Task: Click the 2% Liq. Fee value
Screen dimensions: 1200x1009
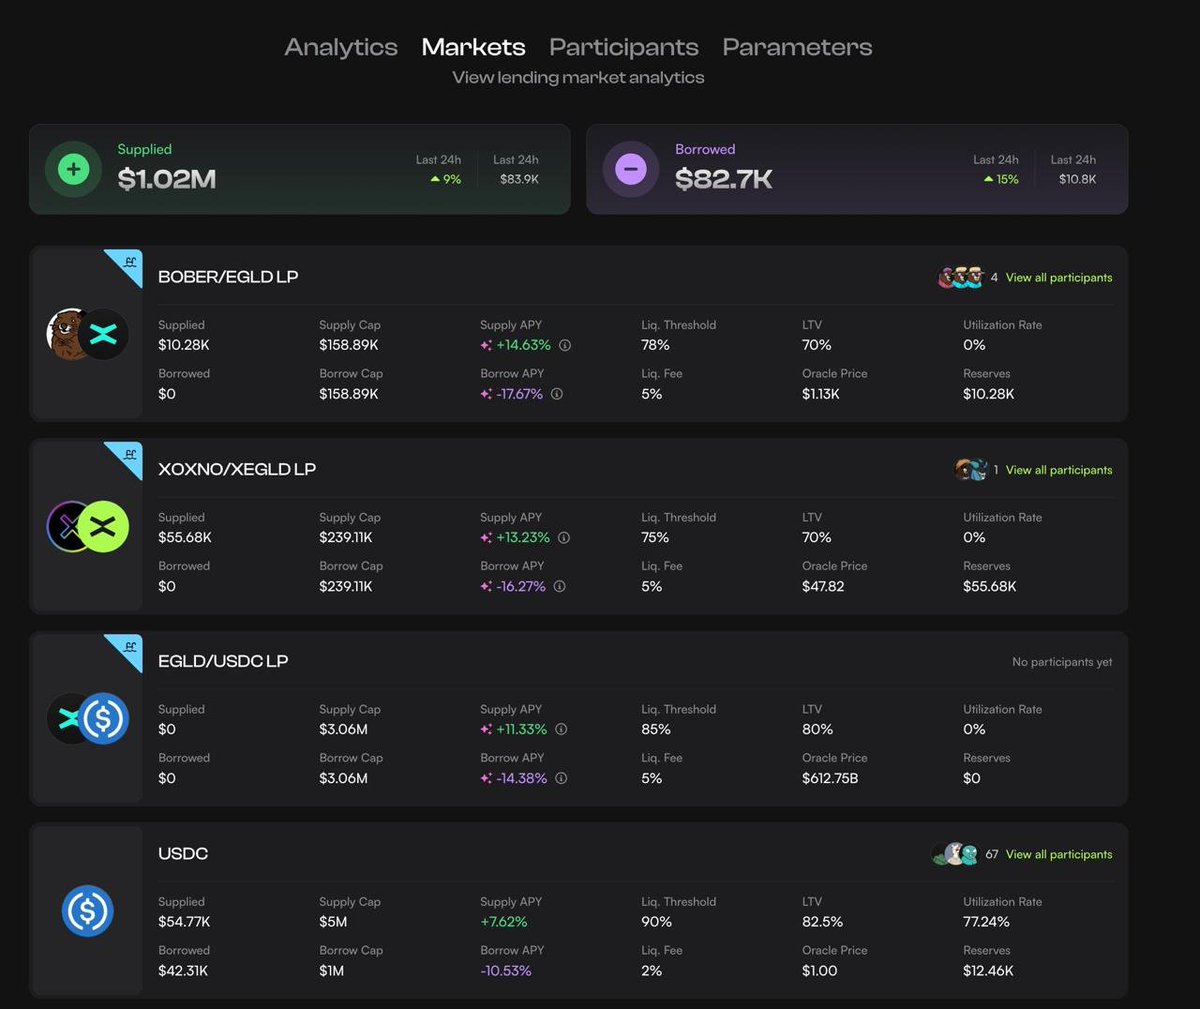Action: 651,971
